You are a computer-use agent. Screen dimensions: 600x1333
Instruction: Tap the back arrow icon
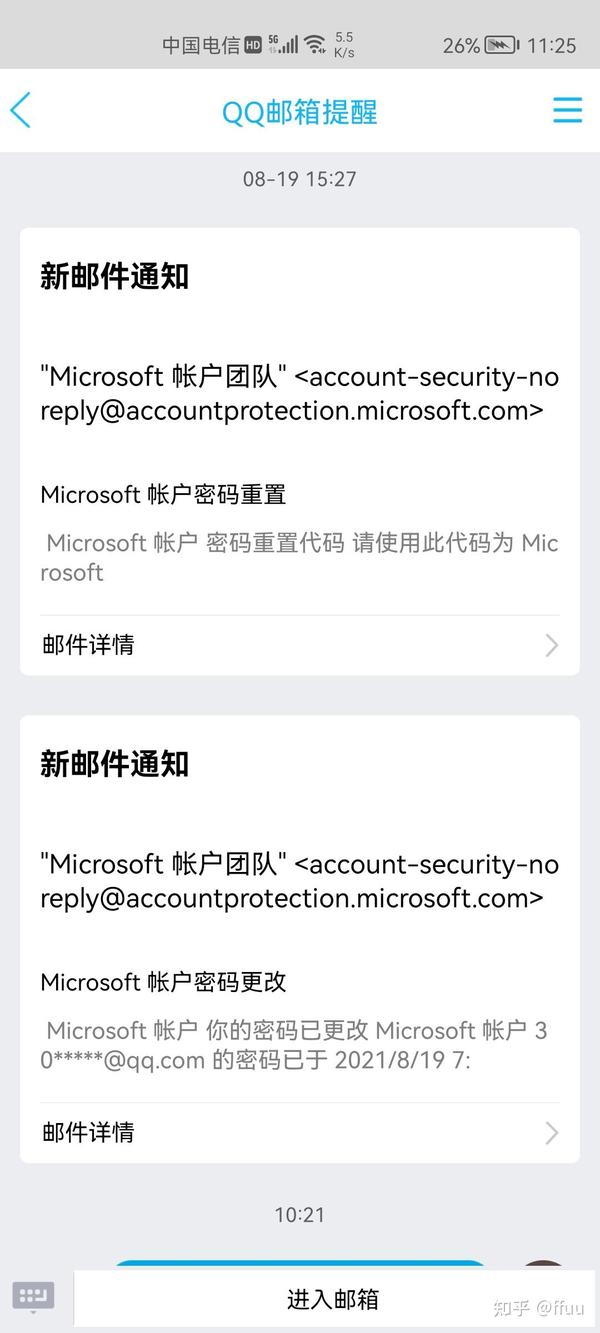[x=20, y=110]
